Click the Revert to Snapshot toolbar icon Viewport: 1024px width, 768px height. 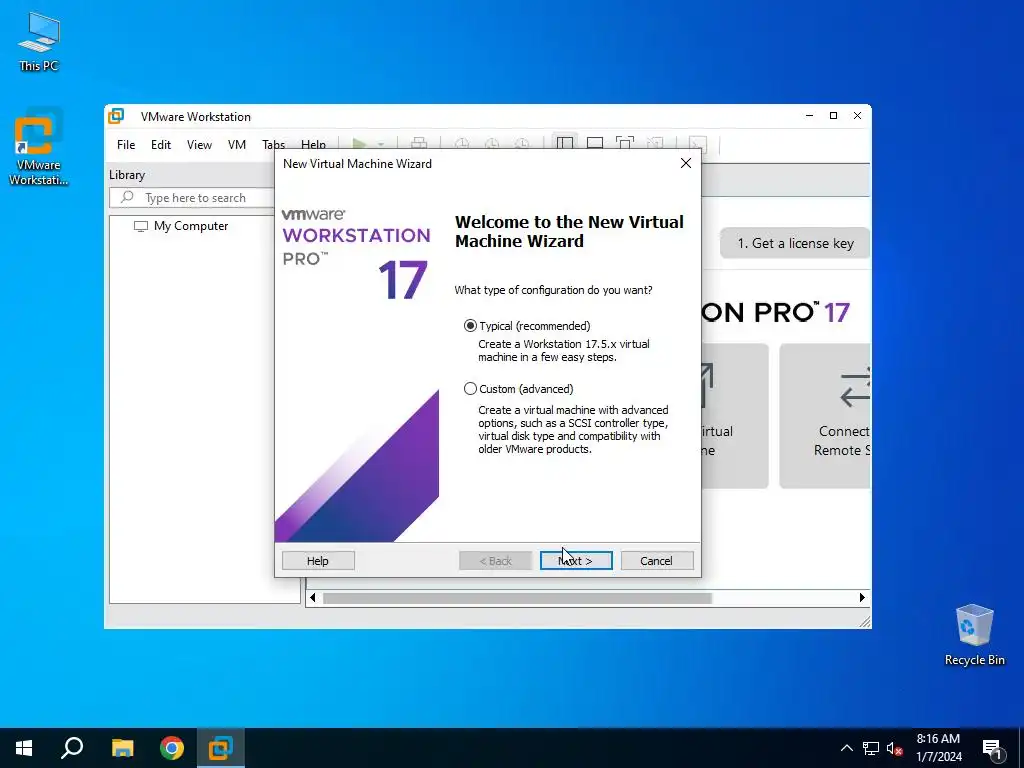pyautogui.click(x=492, y=144)
